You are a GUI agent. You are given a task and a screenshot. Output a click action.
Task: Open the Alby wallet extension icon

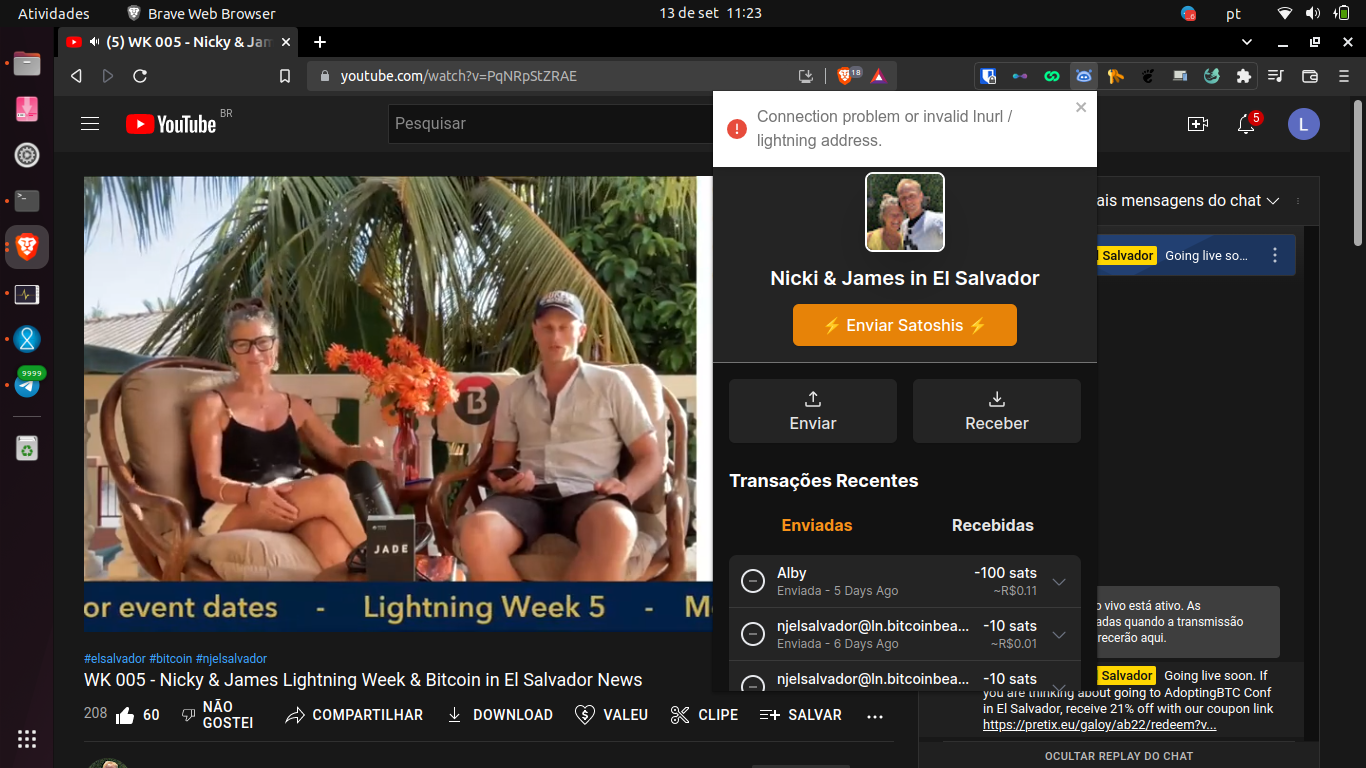1084,75
